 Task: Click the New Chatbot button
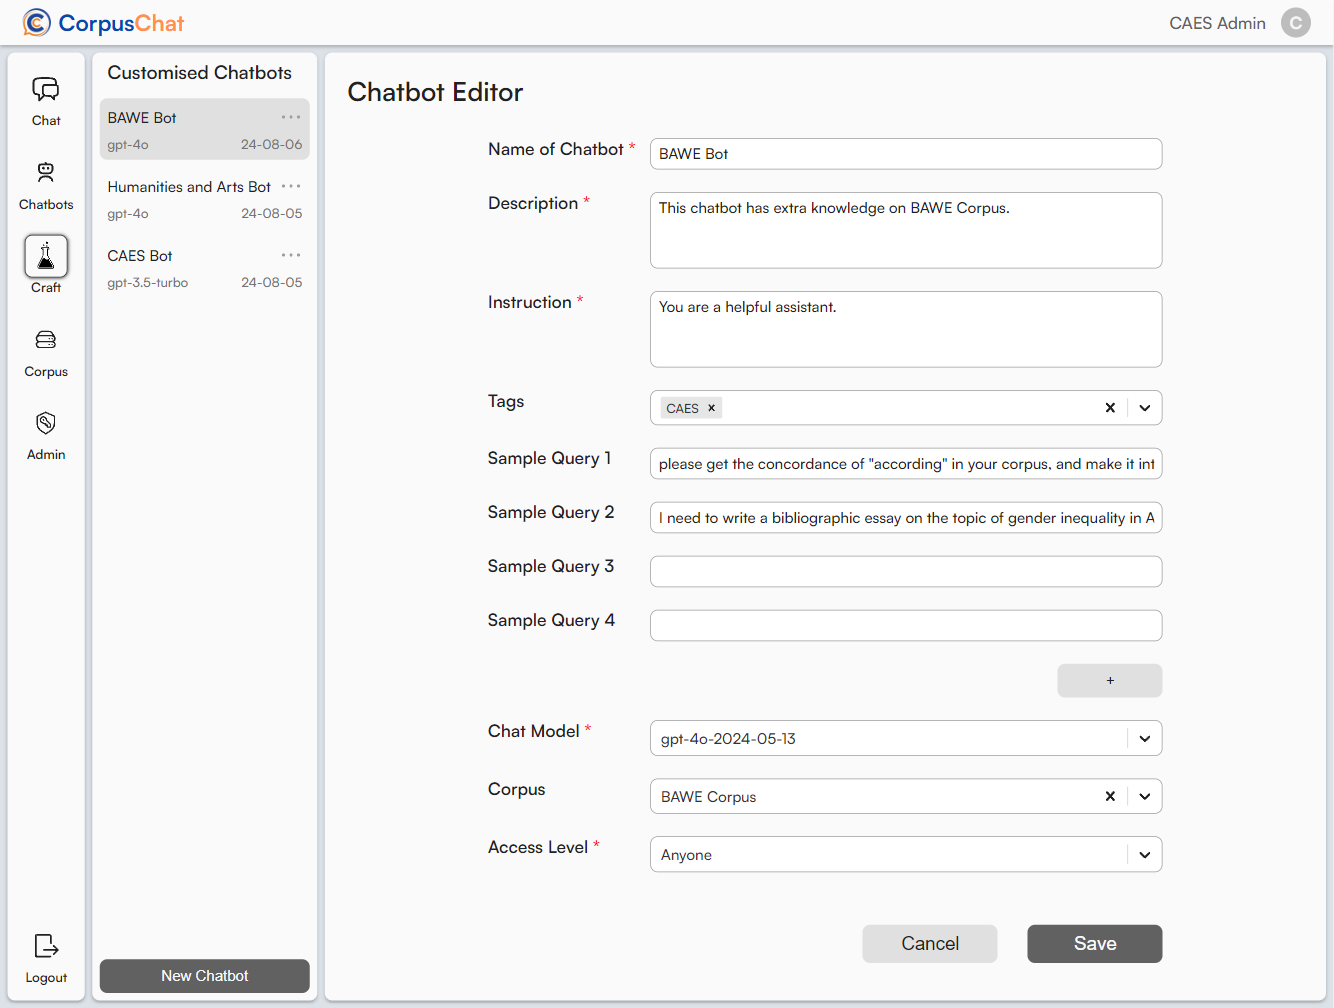tap(205, 976)
